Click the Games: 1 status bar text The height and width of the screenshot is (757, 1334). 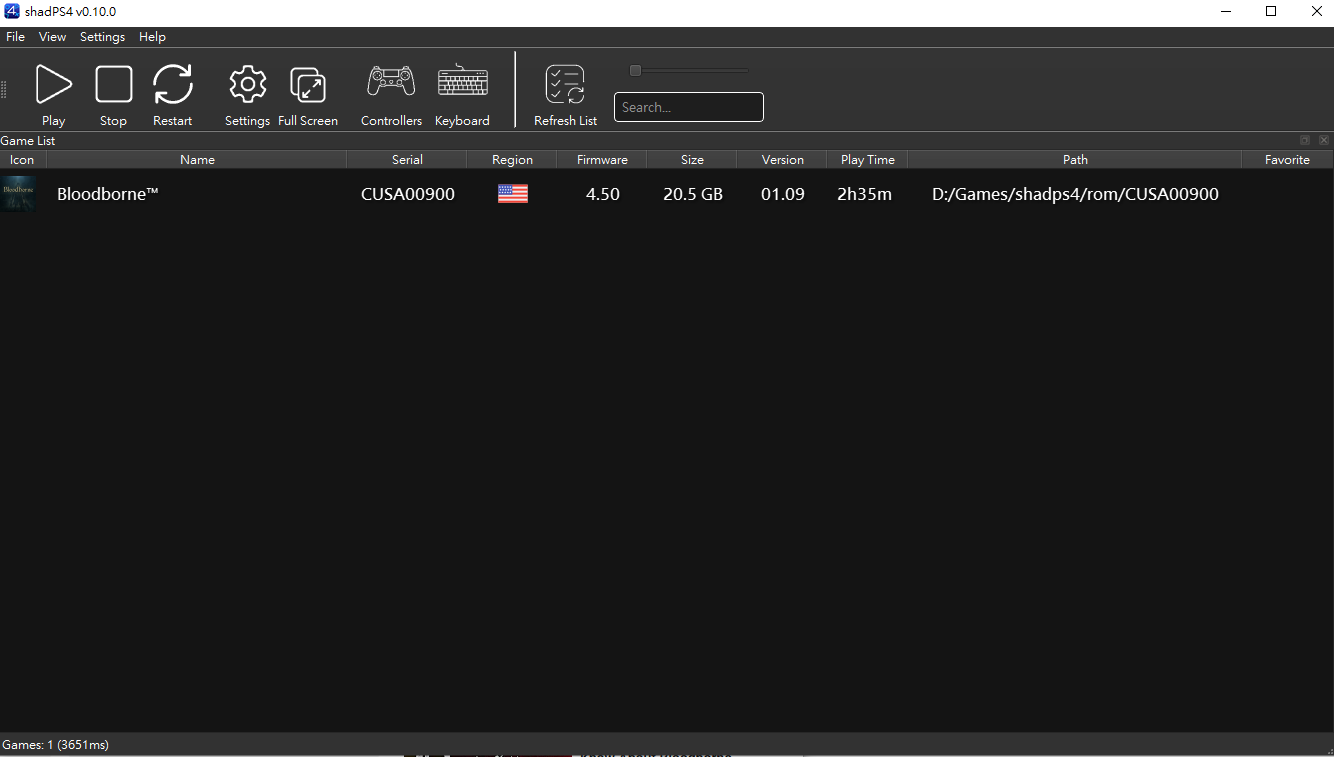tap(56, 745)
